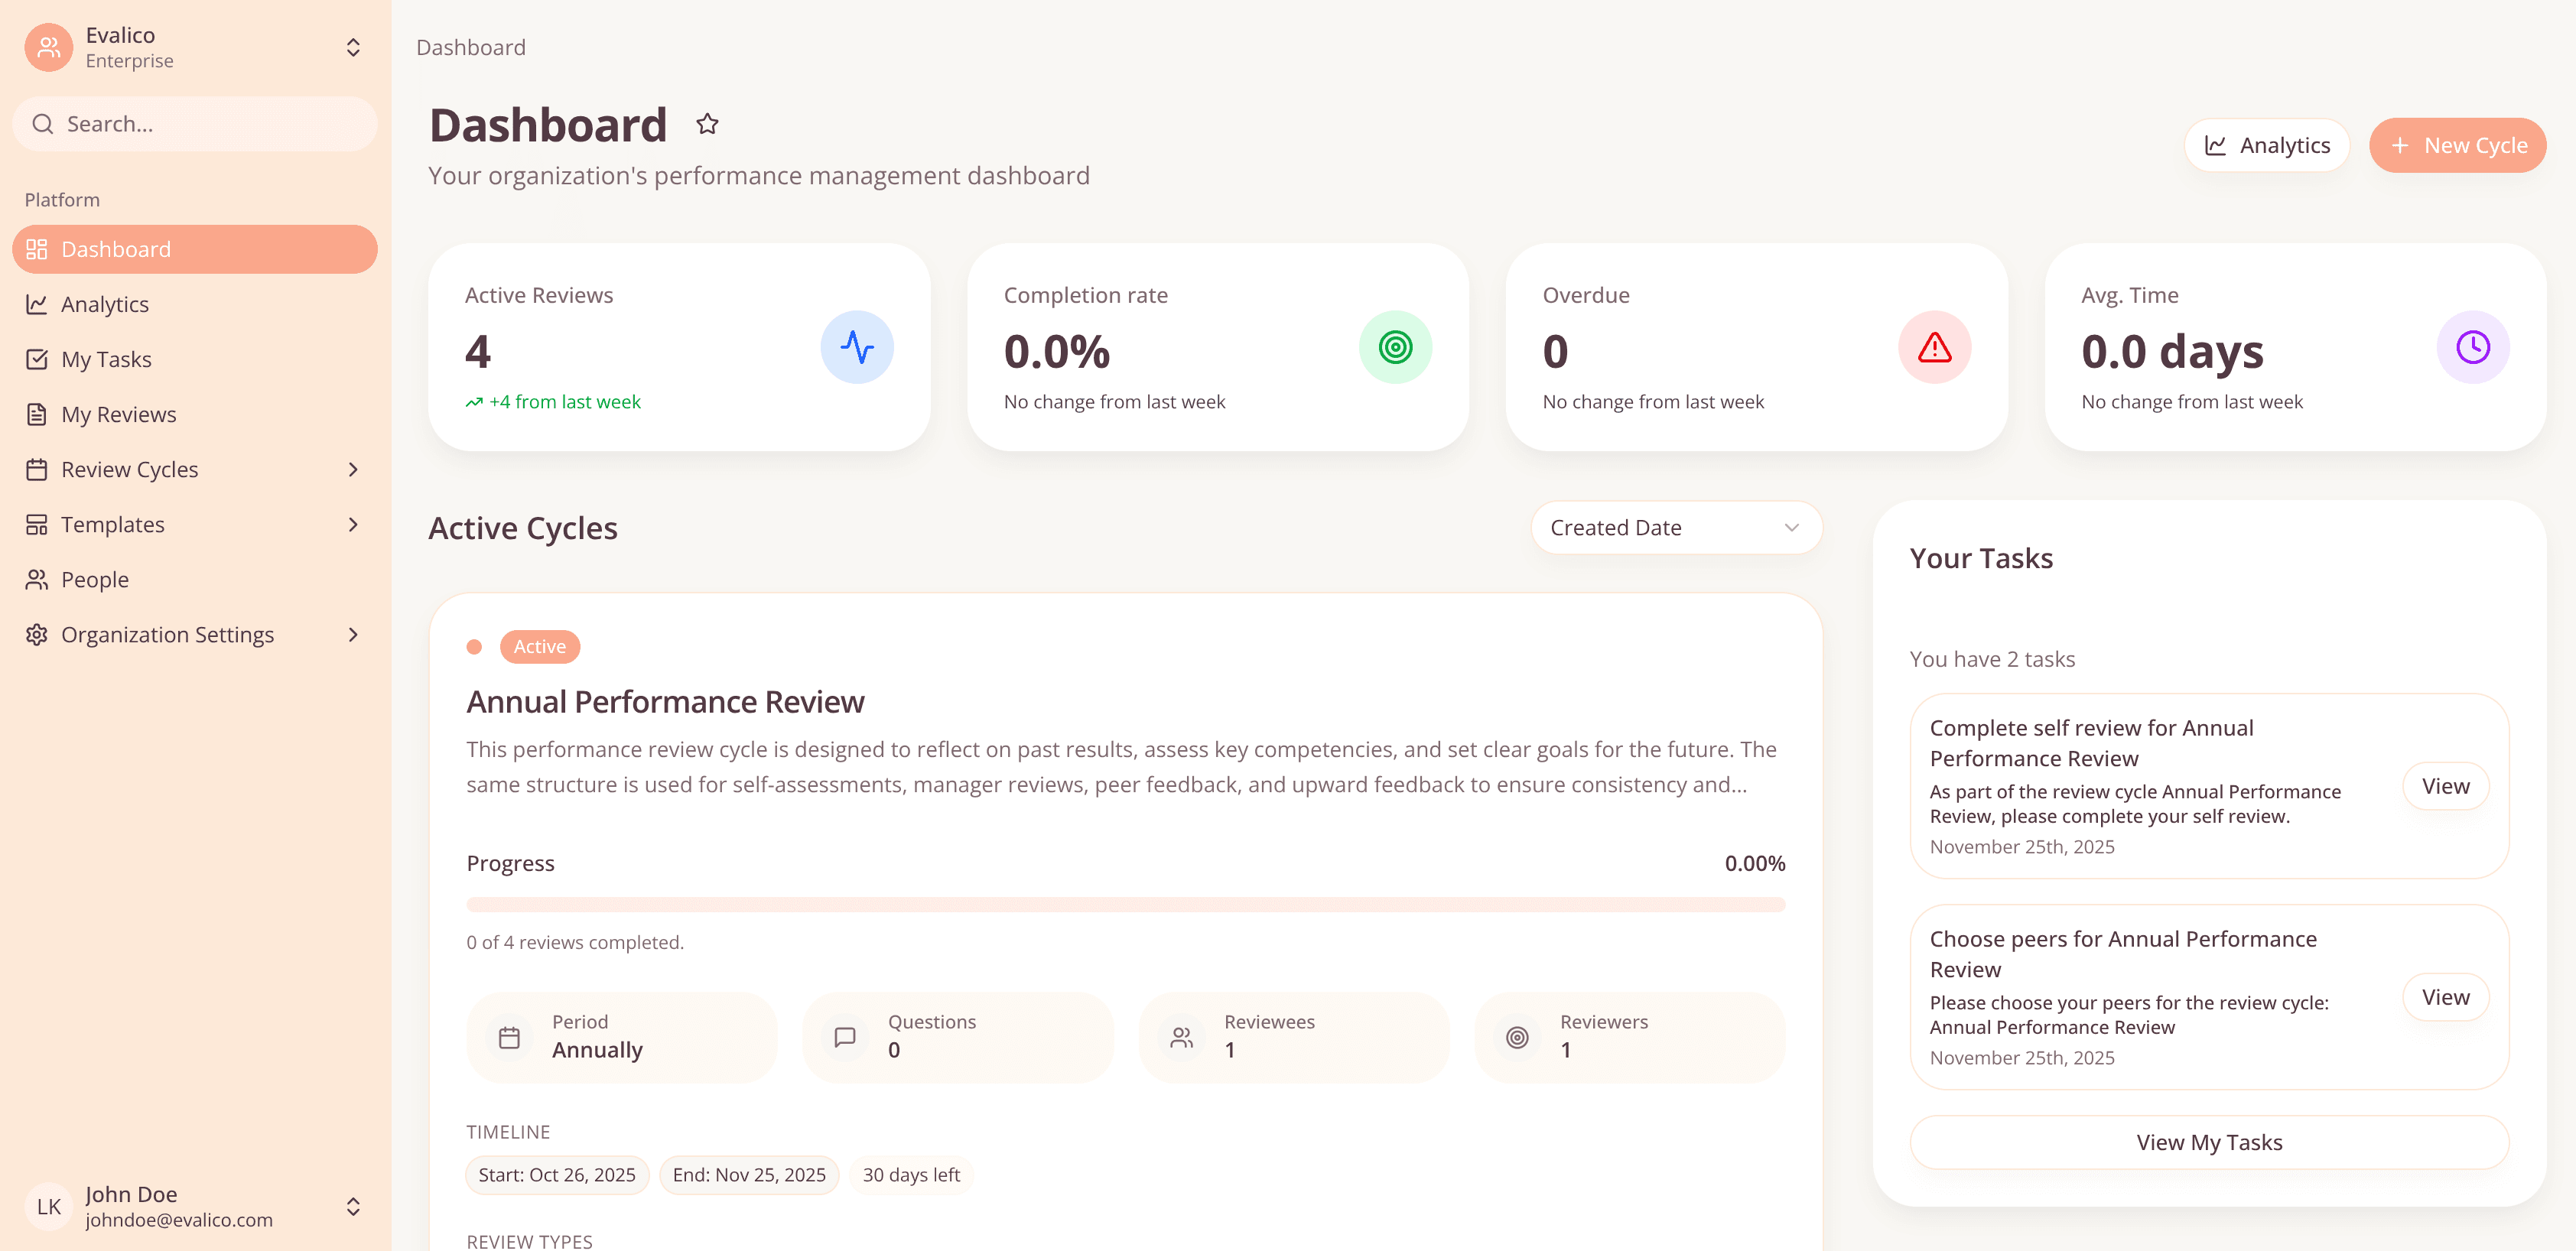2576x1251 pixels.
Task: Click the Active Reviews activity icon
Action: click(x=858, y=347)
